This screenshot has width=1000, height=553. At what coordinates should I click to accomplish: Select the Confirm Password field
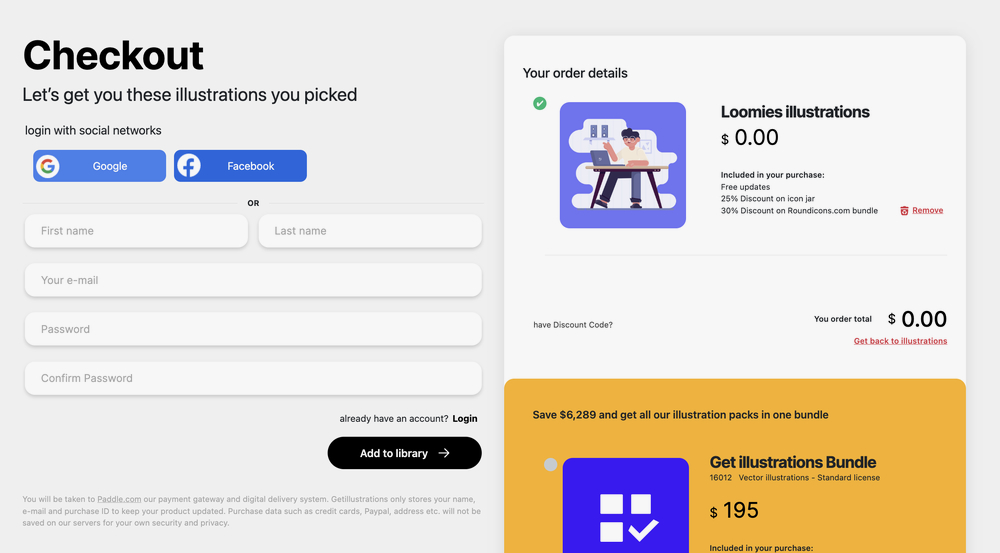click(x=253, y=378)
